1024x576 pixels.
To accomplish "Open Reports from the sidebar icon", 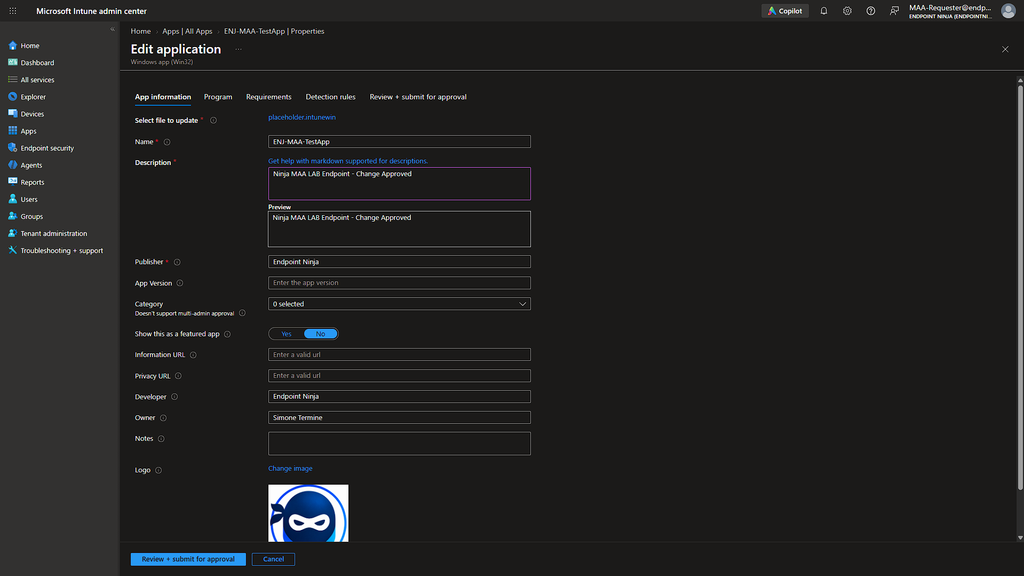I will [x=12, y=182].
